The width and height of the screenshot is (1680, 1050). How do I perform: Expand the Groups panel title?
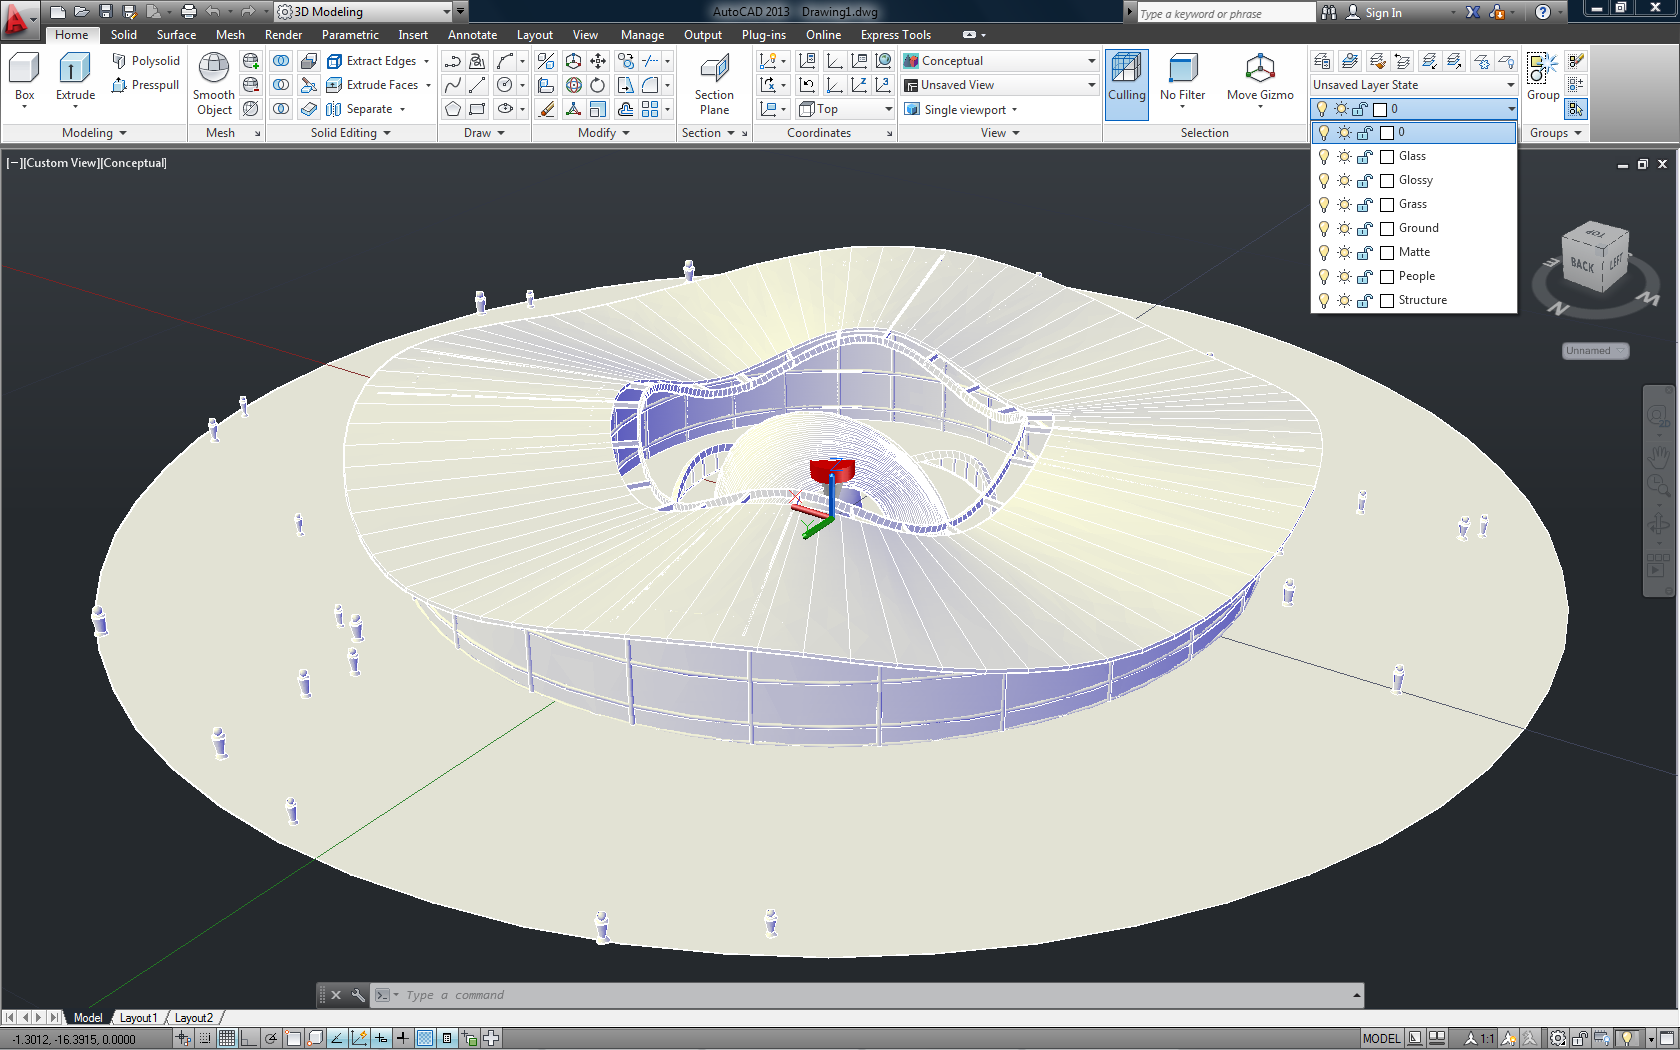pyautogui.click(x=1555, y=133)
